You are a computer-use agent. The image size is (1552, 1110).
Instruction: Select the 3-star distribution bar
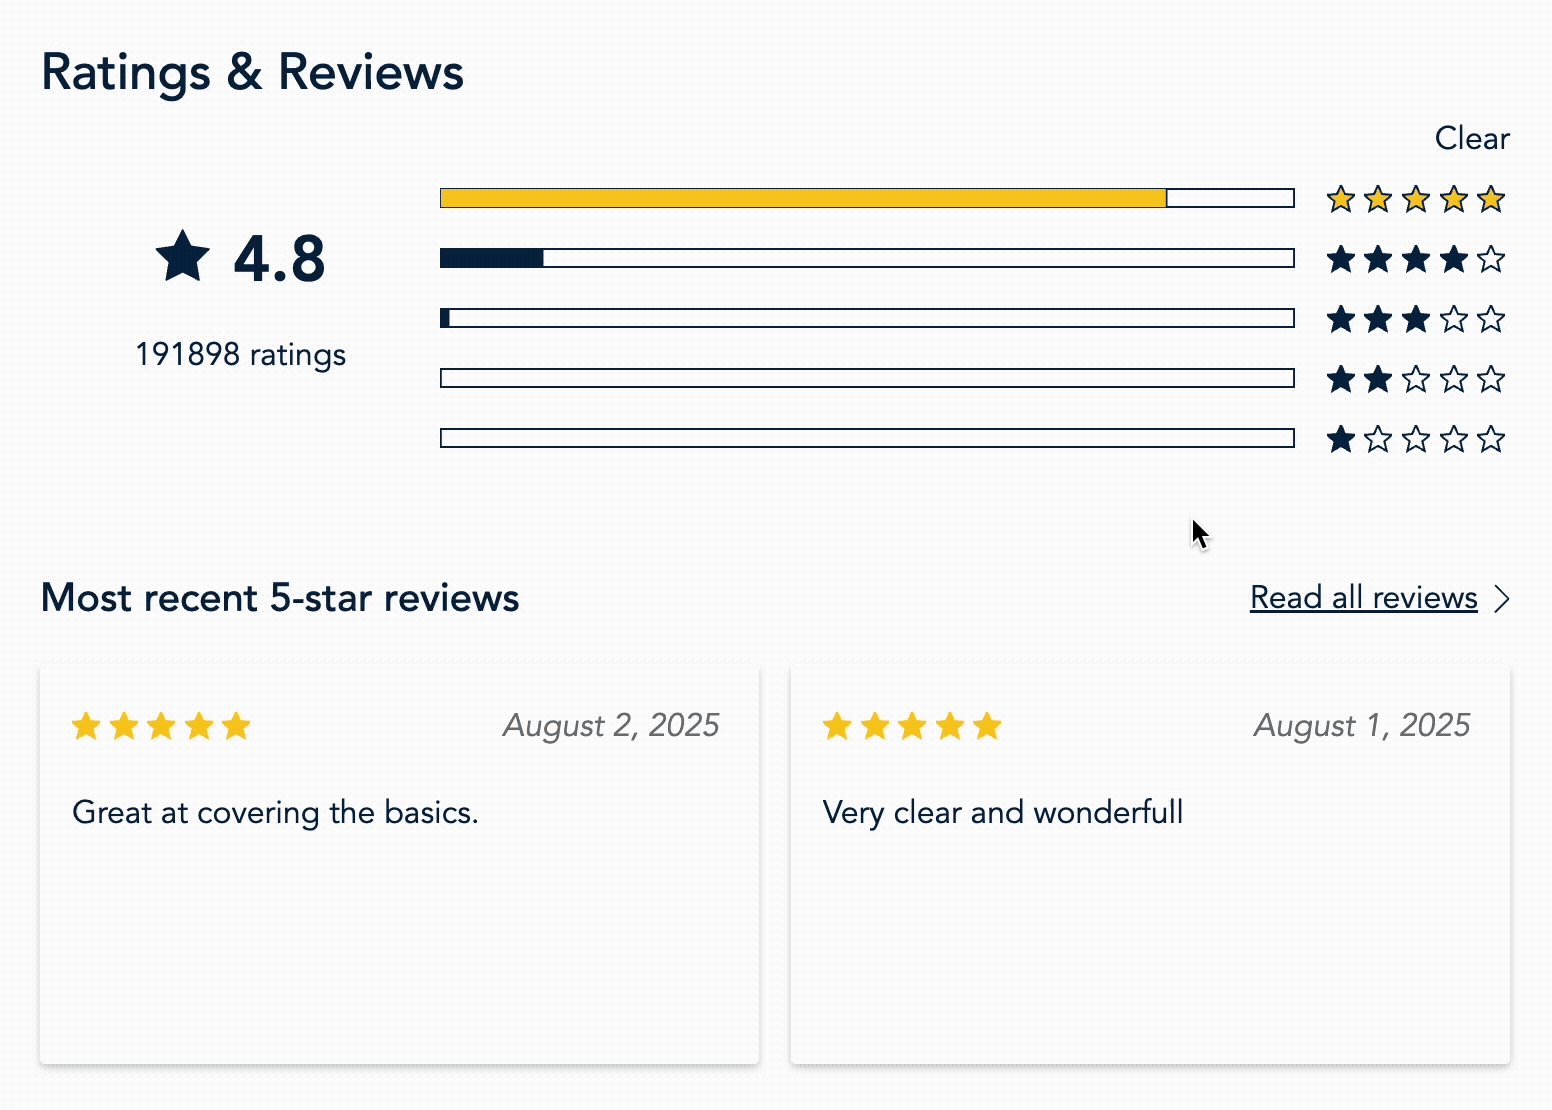pyautogui.click(x=867, y=318)
